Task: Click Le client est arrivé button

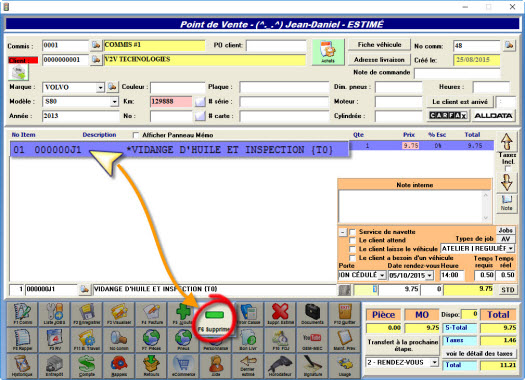Action: 460,101
